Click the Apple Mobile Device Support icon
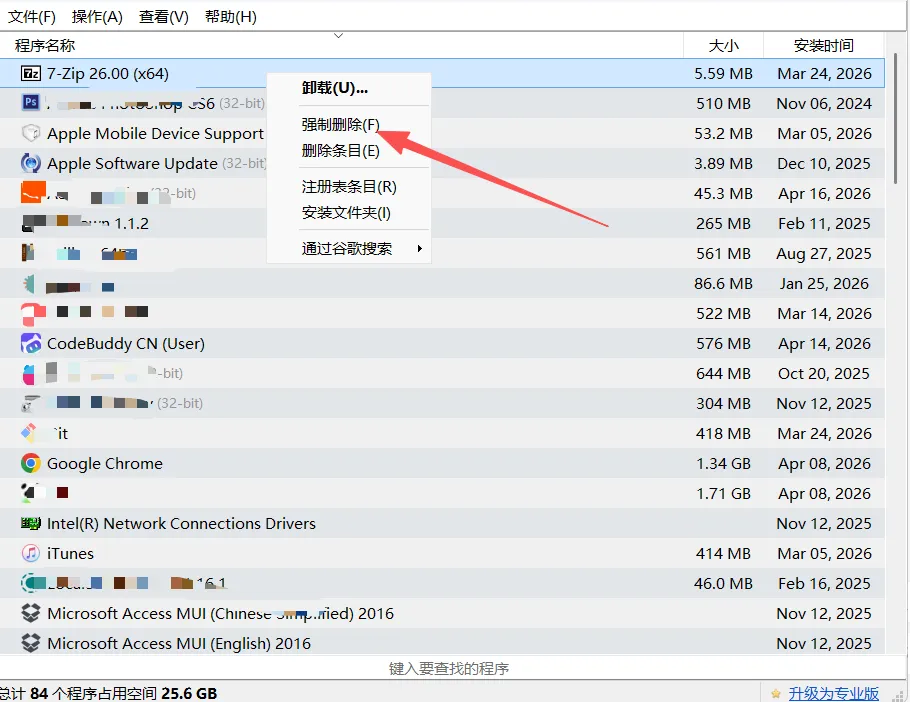 [31, 133]
